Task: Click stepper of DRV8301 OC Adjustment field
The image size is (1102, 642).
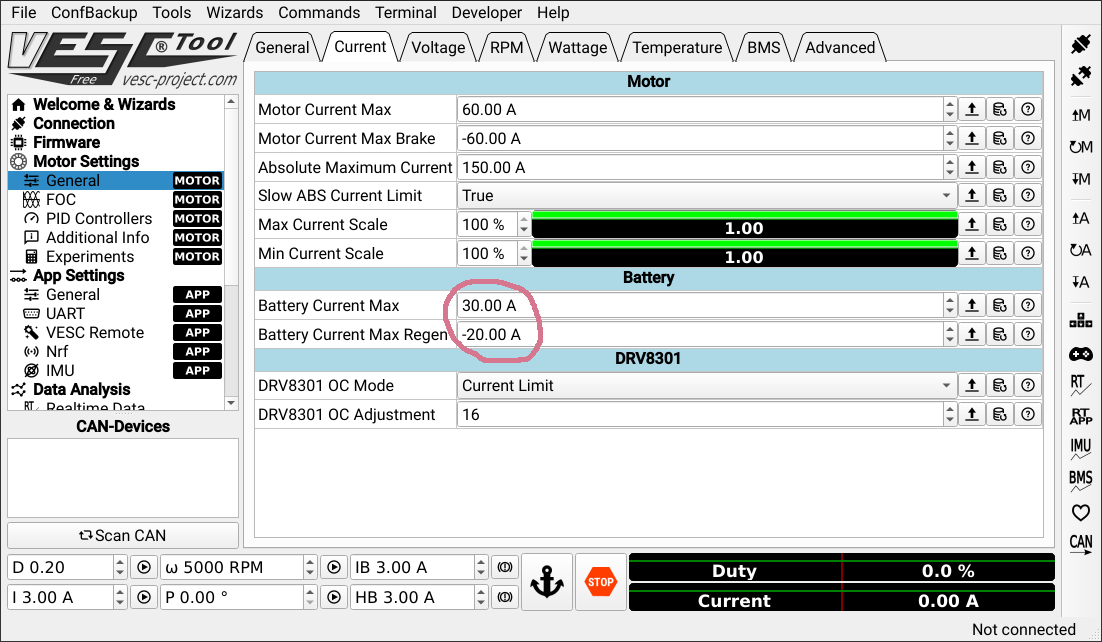Action: 949,414
